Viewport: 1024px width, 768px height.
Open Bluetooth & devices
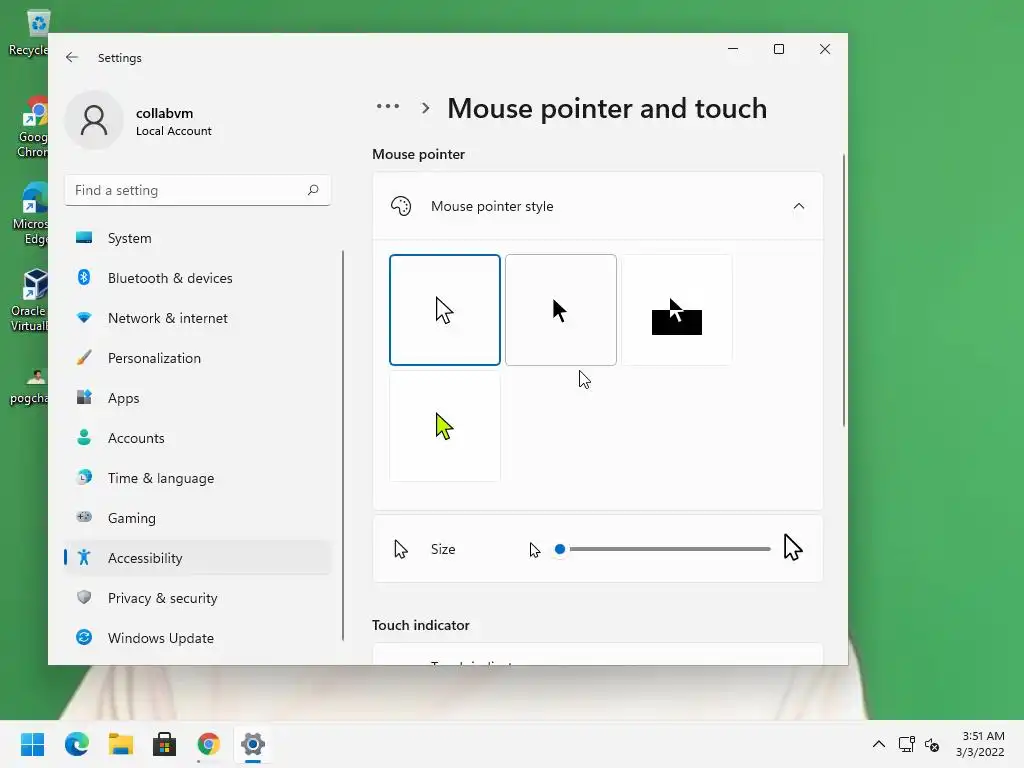[x=197, y=278]
